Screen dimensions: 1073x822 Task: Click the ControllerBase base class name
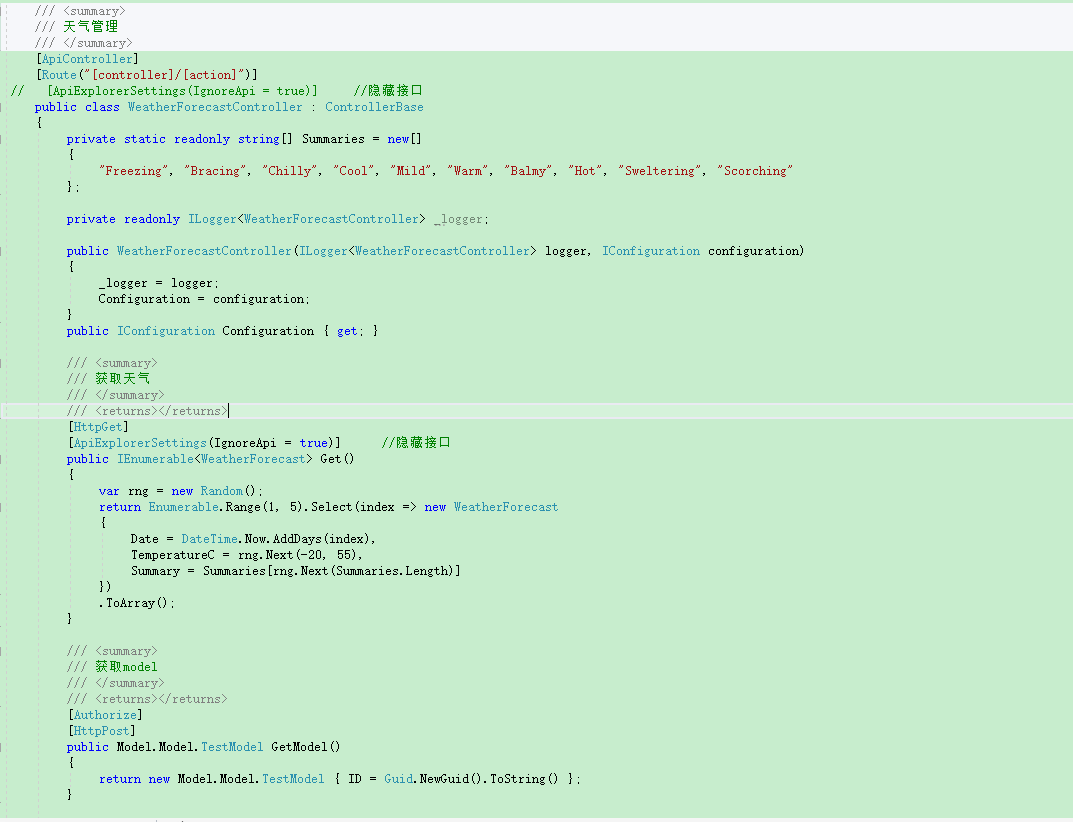tap(374, 107)
